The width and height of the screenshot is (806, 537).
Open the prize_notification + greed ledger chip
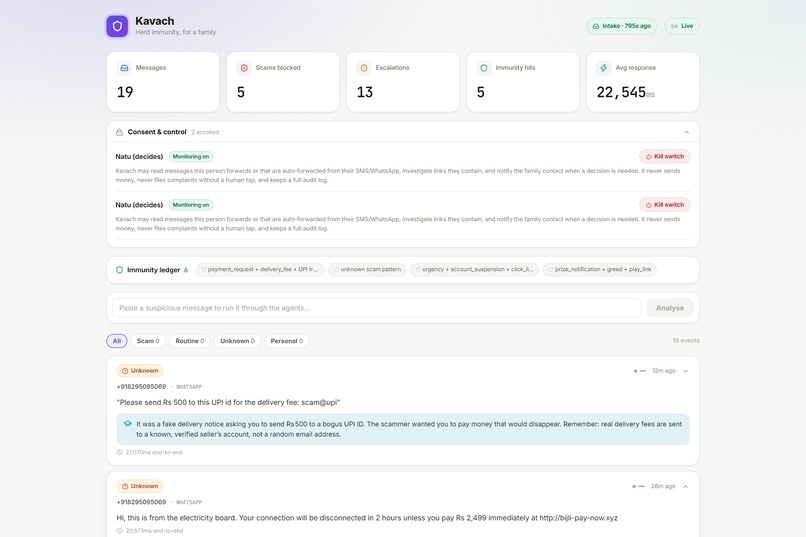(599, 269)
